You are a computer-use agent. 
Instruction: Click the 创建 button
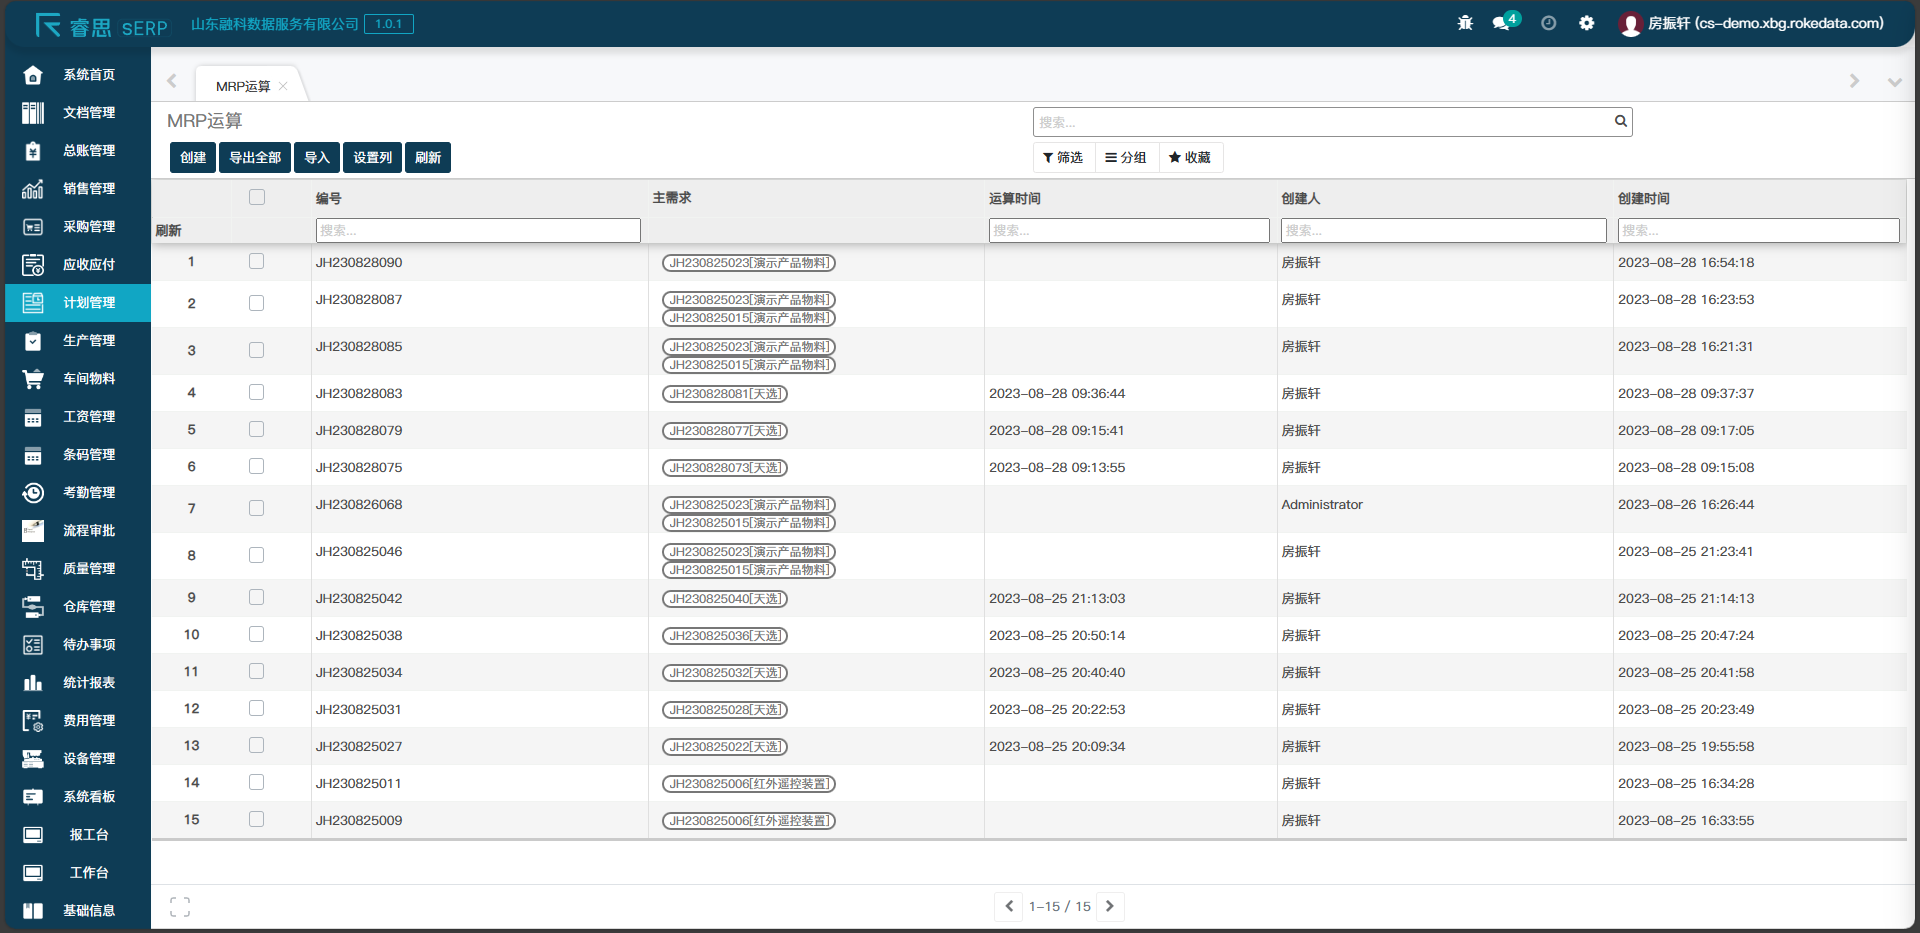pyautogui.click(x=193, y=158)
